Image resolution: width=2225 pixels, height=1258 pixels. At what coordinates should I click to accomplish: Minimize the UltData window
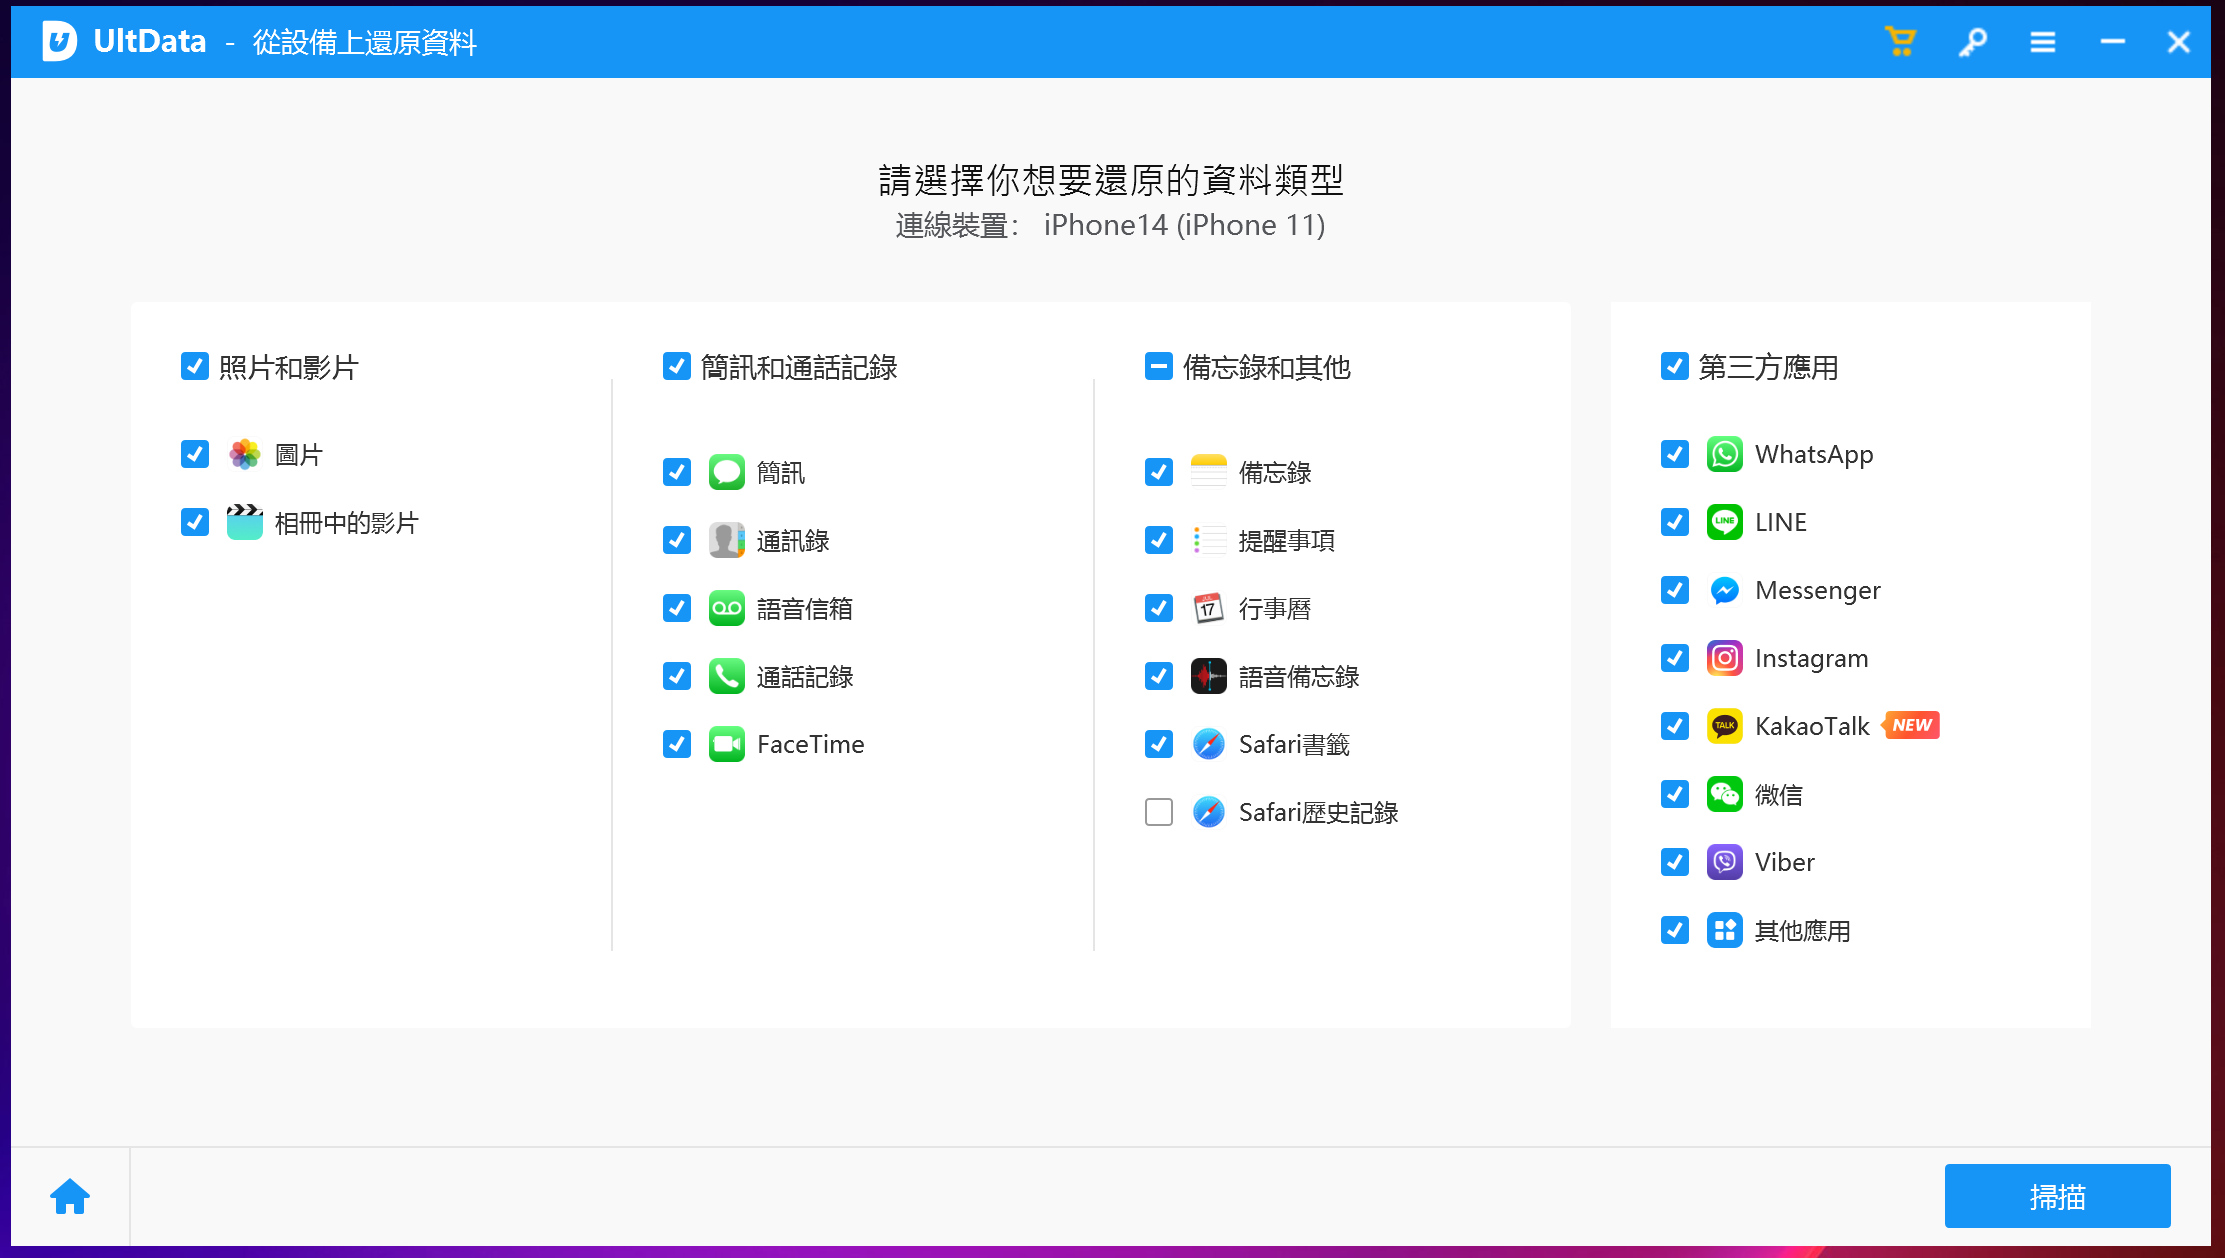click(x=2112, y=42)
